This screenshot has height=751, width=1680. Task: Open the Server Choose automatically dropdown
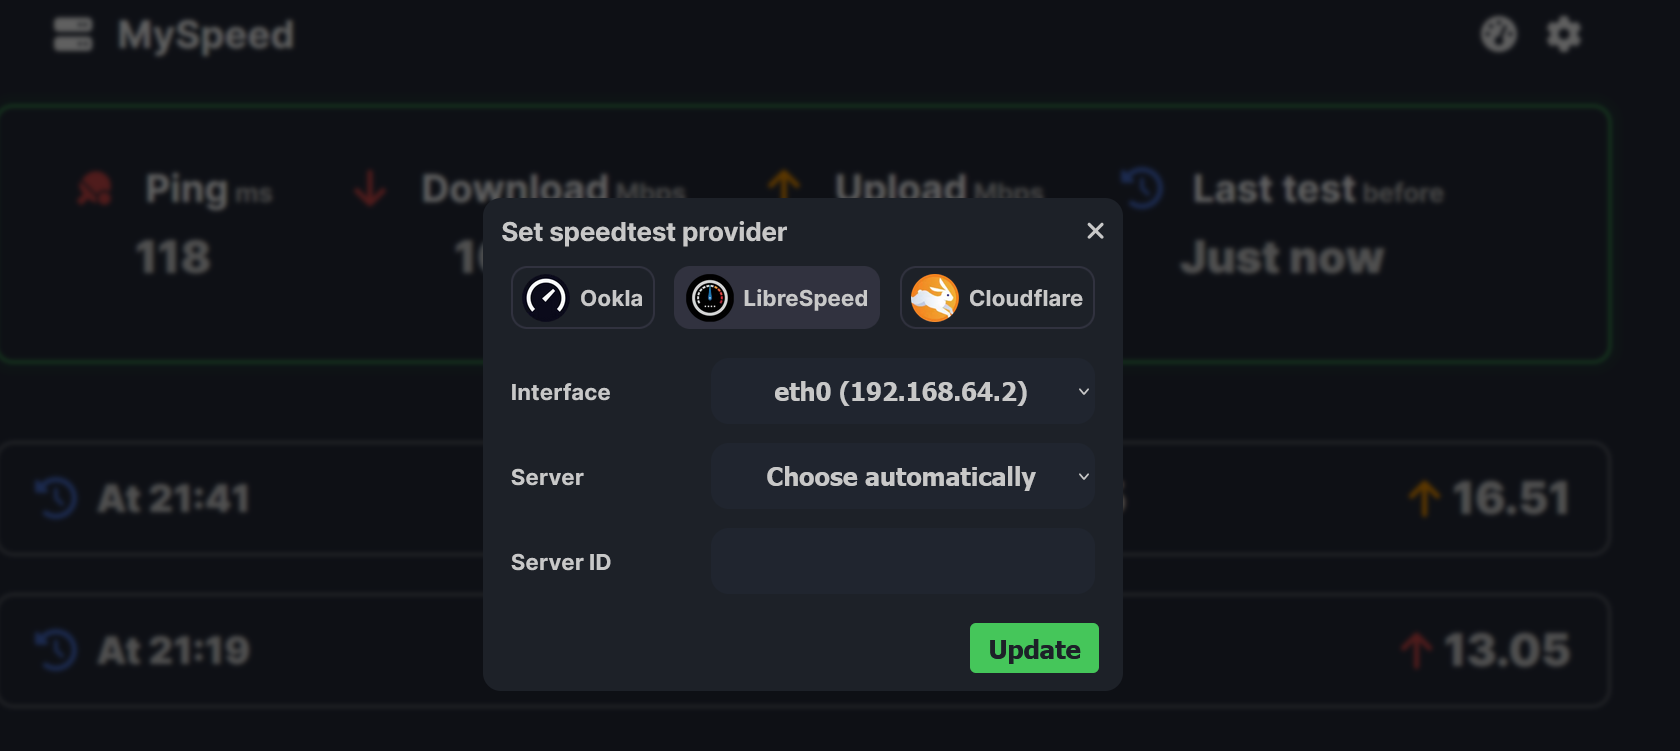pyautogui.click(x=900, y=477)
